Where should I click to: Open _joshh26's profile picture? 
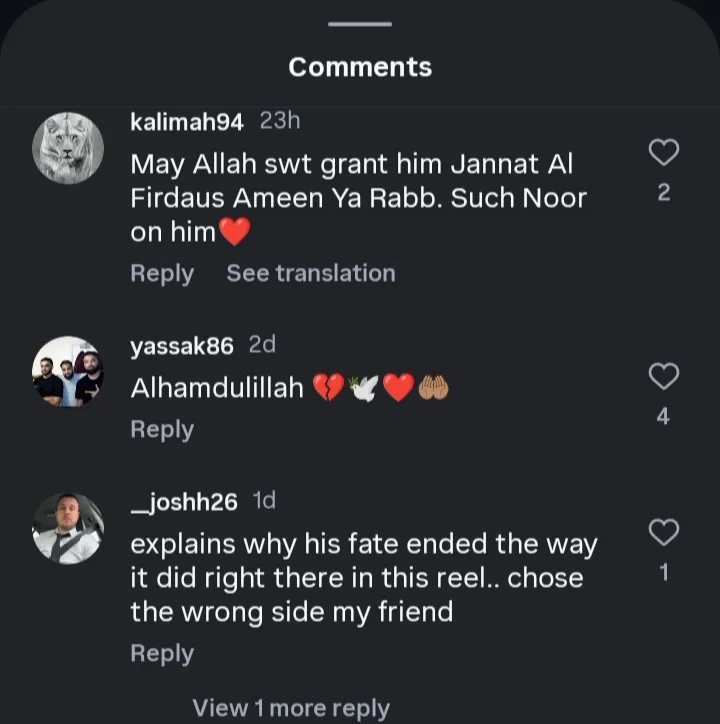(68, 528)
